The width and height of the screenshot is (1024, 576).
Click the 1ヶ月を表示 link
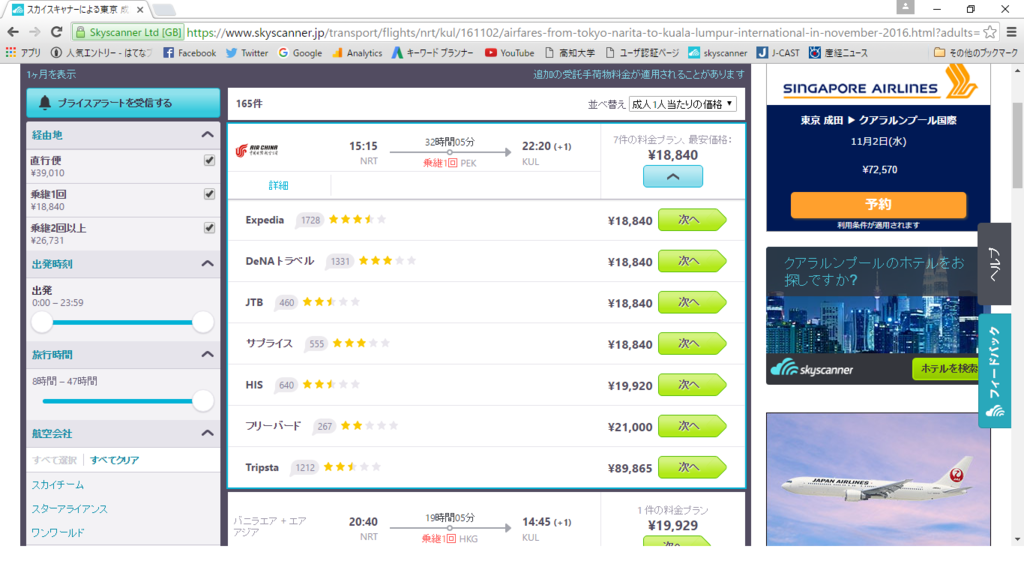point(51,74)
